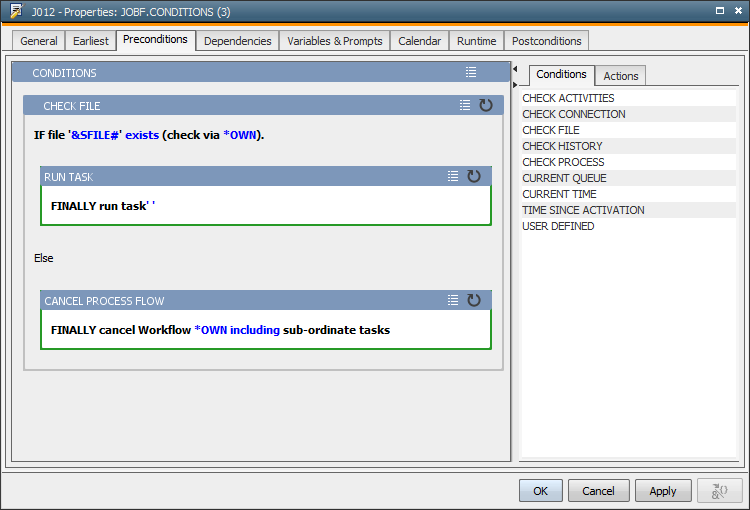
Task: Collapse the side panel with the arrow
Action: tap(514, 70)
